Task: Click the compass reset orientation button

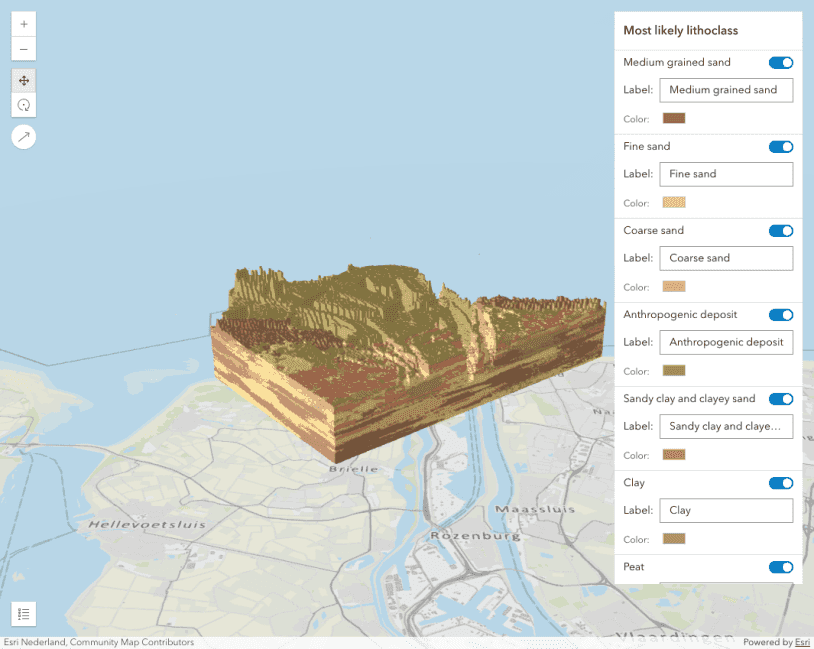Action: (24, 137)
